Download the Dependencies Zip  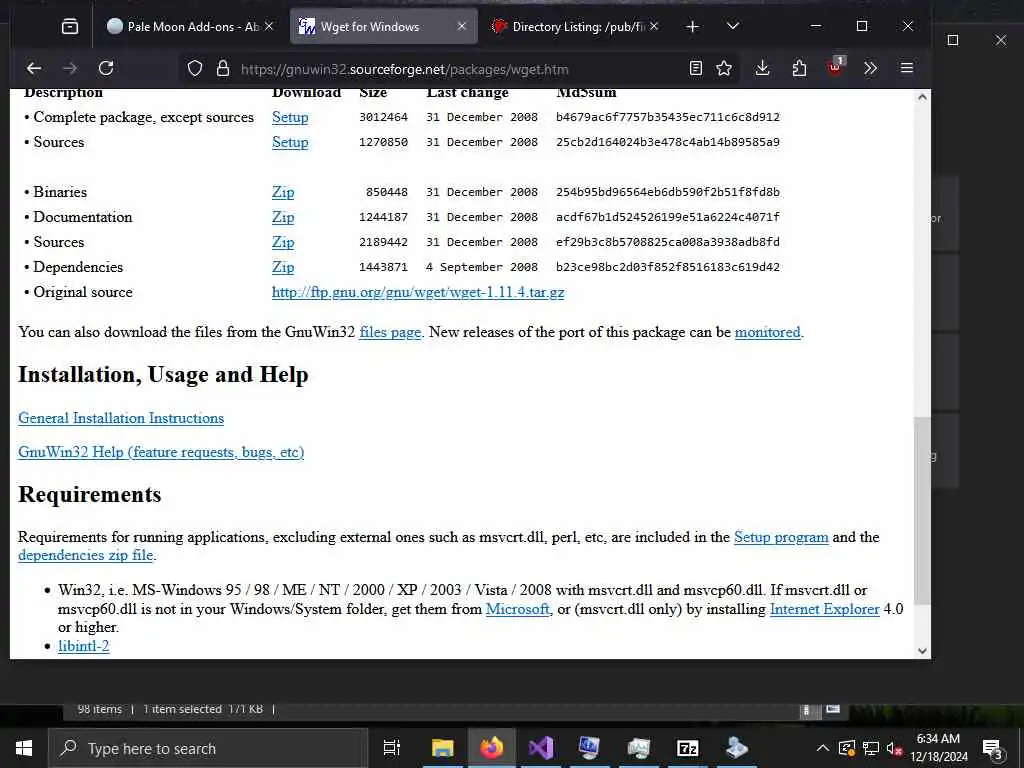click(x=283, y=267)
